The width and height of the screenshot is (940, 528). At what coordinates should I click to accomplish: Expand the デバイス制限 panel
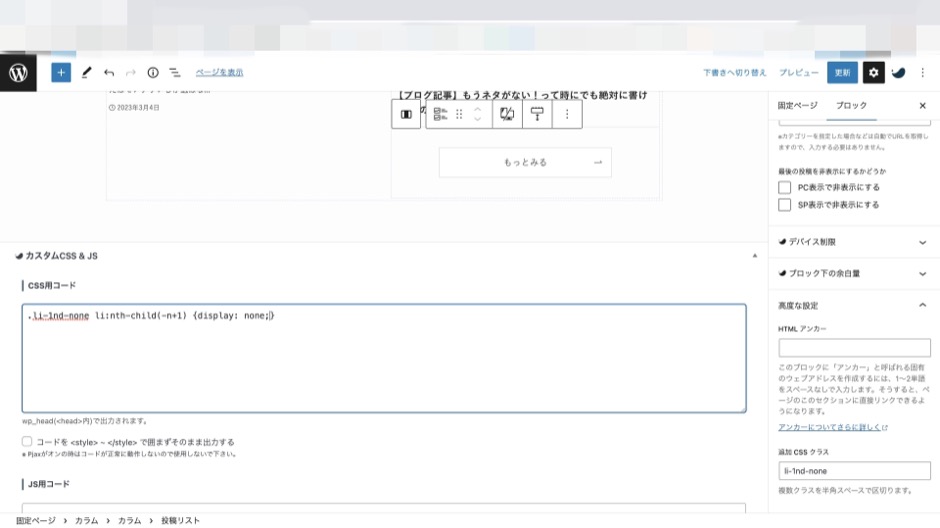pyautogui.click(x=854, y=242)
